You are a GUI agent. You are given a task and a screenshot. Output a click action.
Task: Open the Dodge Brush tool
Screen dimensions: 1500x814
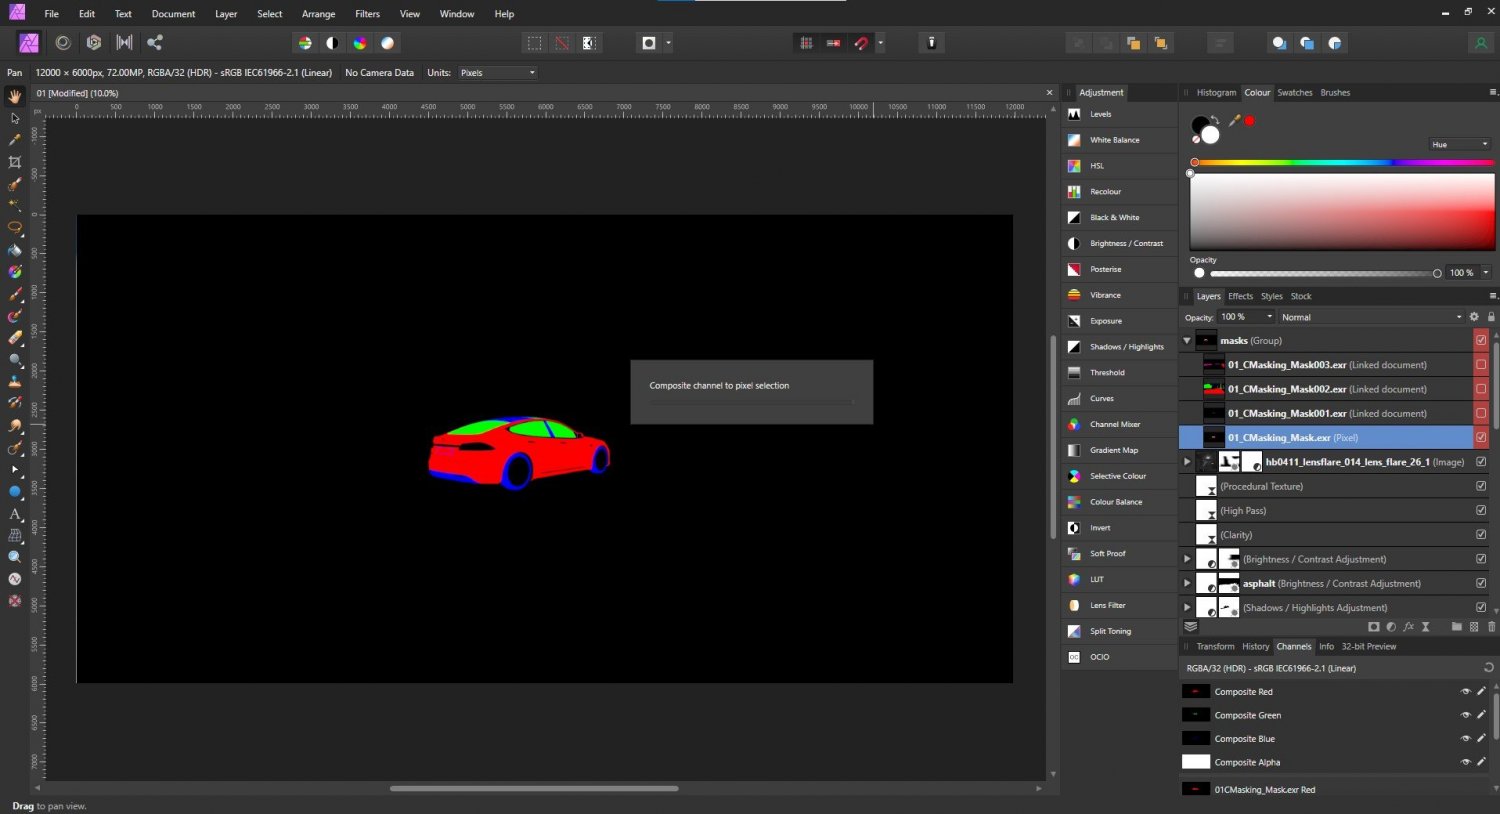tap(15, 424)
